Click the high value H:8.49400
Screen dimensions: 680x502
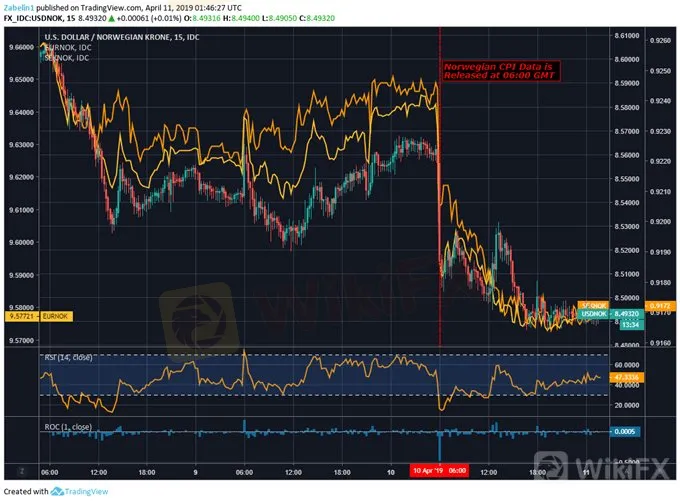[241, 18]
